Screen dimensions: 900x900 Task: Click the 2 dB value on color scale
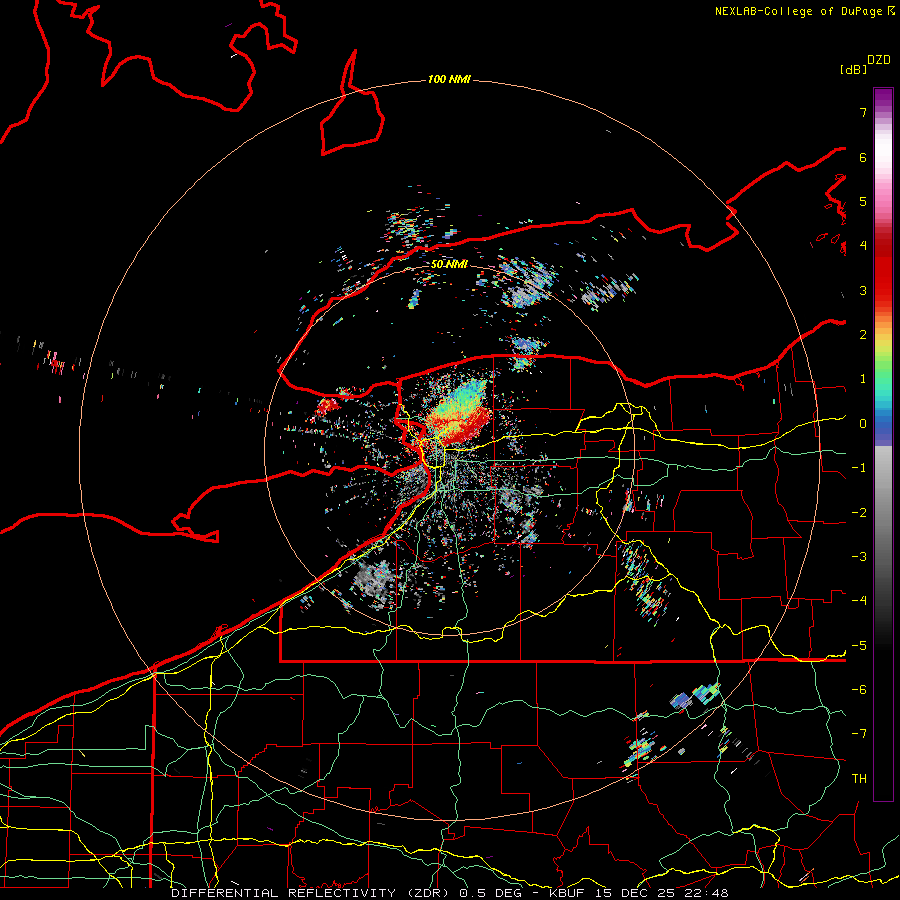(863, 335)
